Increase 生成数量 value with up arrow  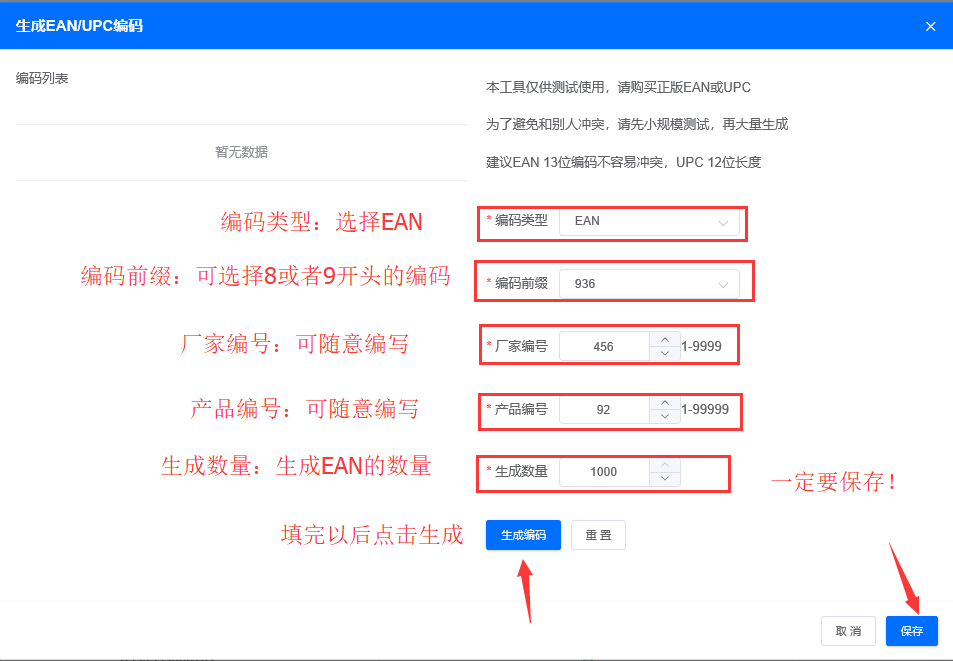coord(665,465)
